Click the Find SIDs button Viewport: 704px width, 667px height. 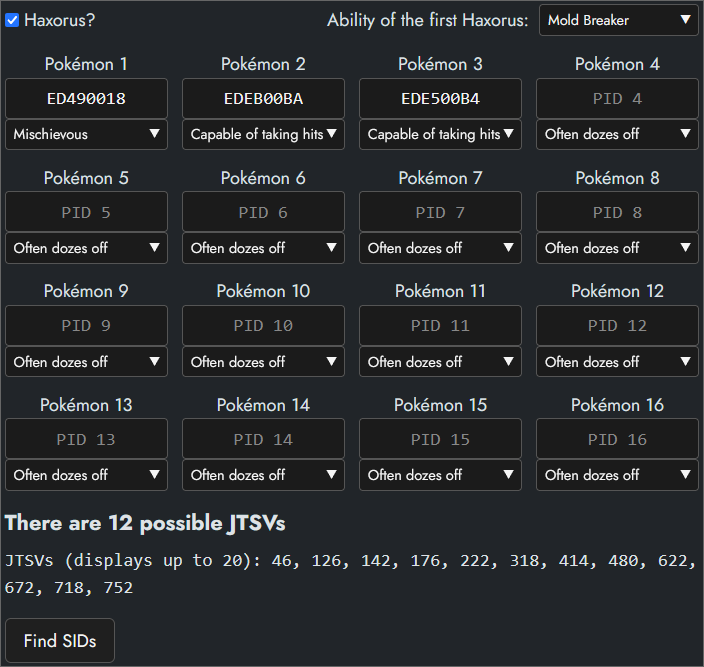coord(60,641)
